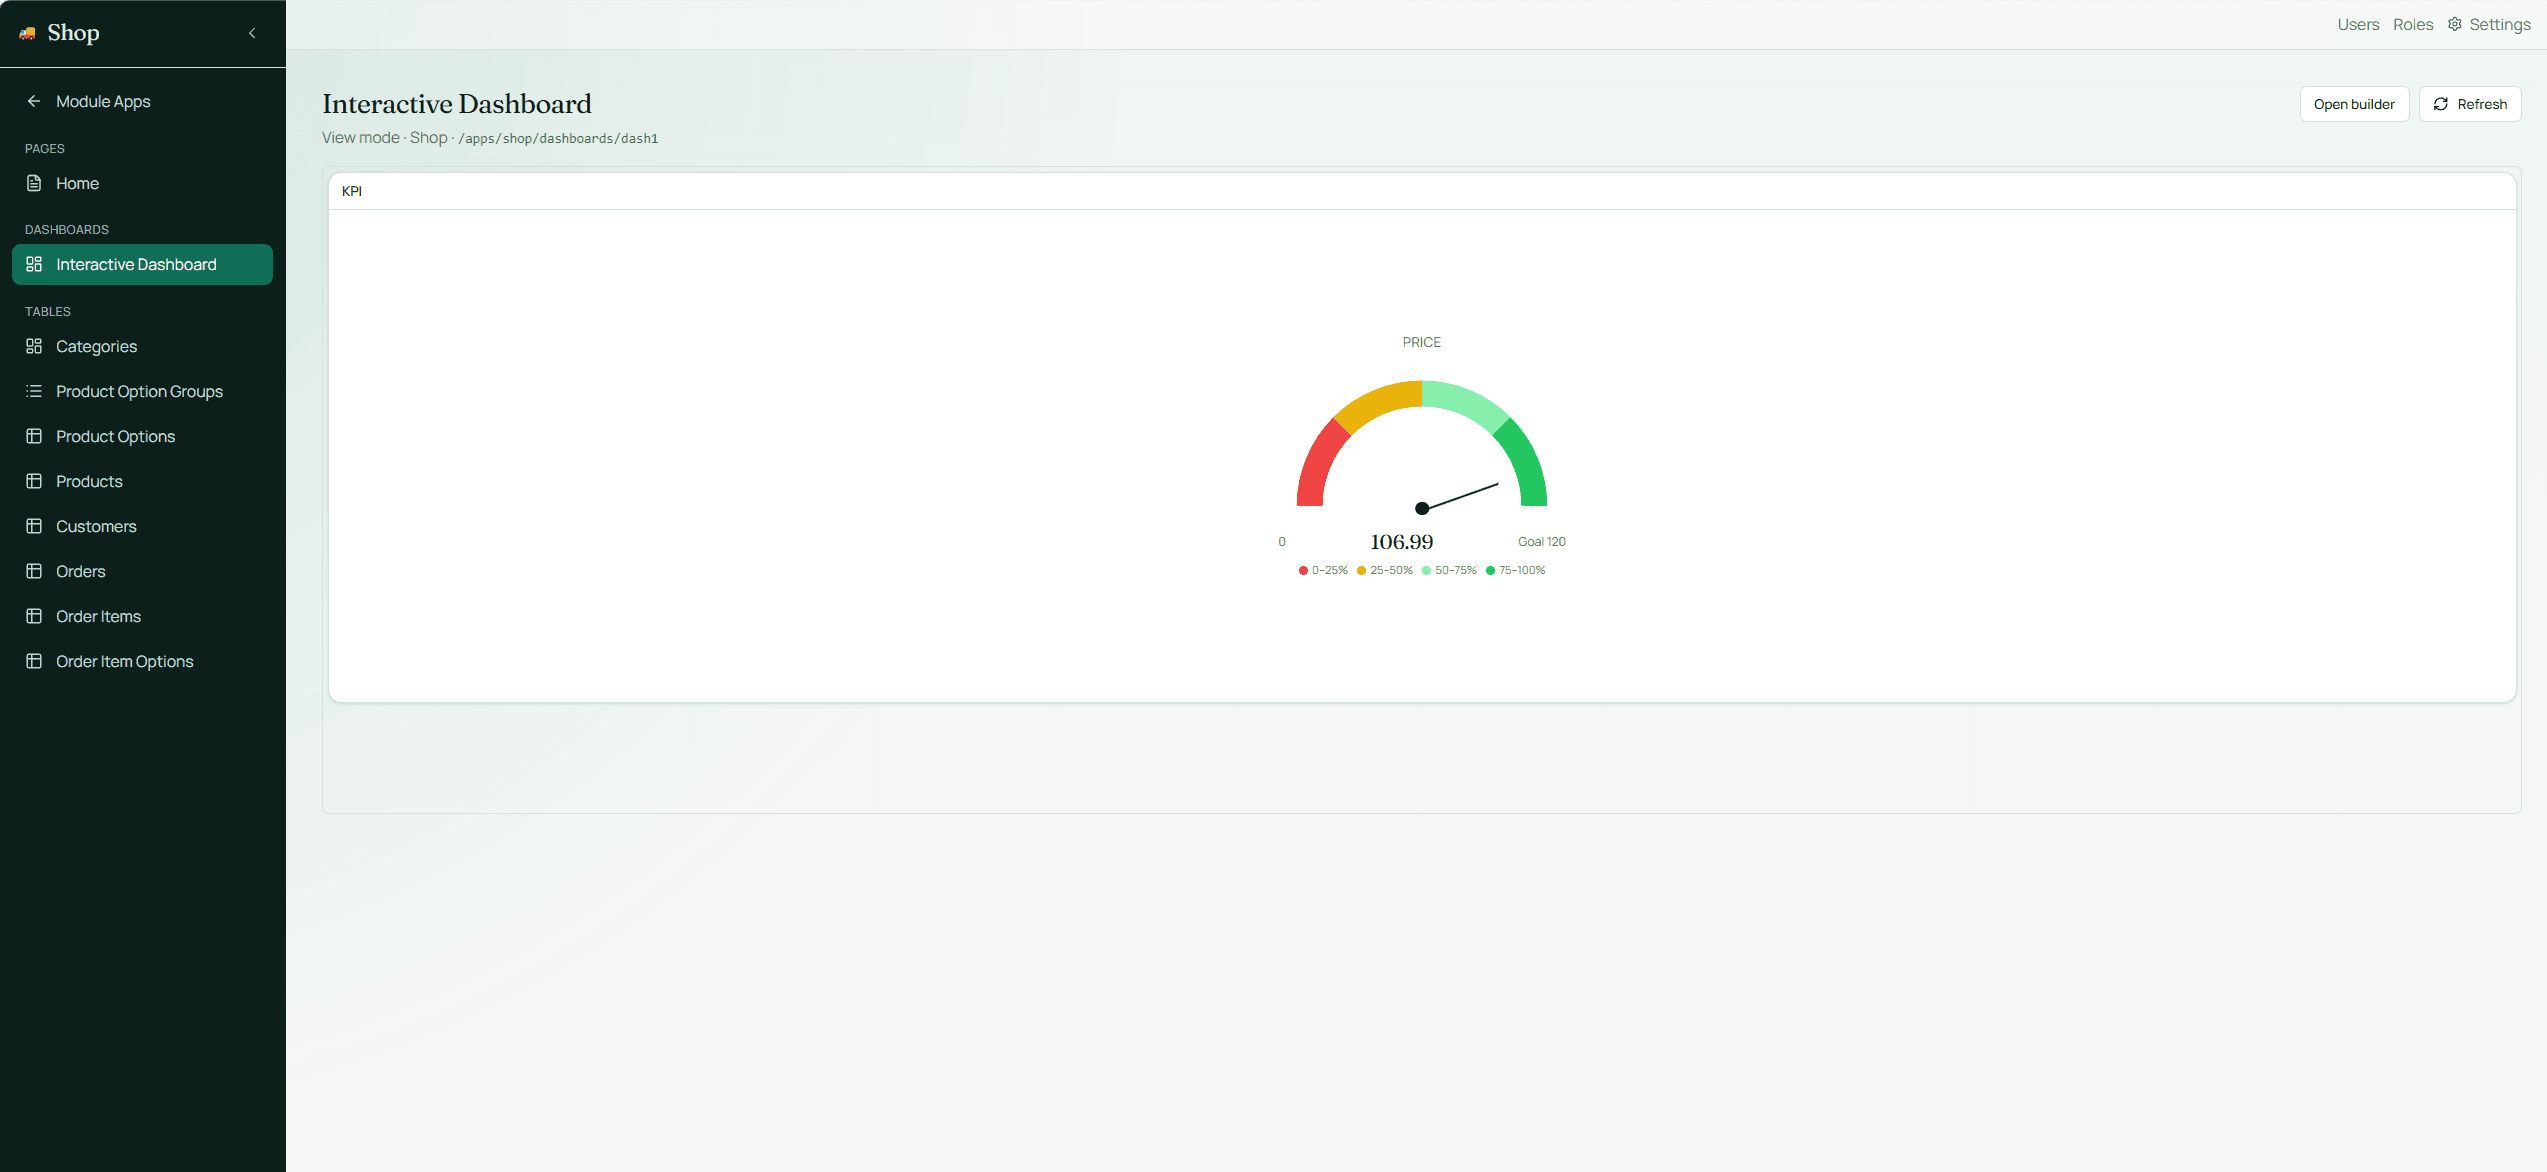
Task: Click the Interactive Dashboard page heading
Action: (x=457, y=104)
